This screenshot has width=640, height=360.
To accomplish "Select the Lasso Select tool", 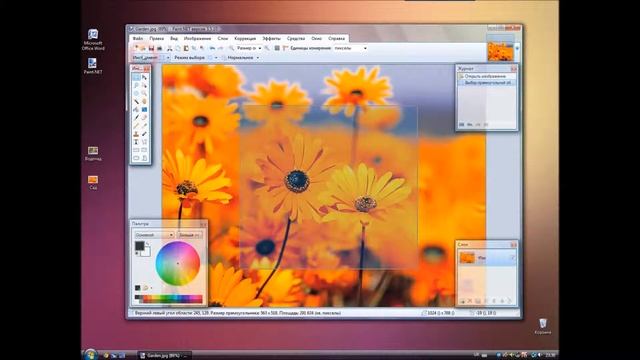I will (x=136, y=85).
